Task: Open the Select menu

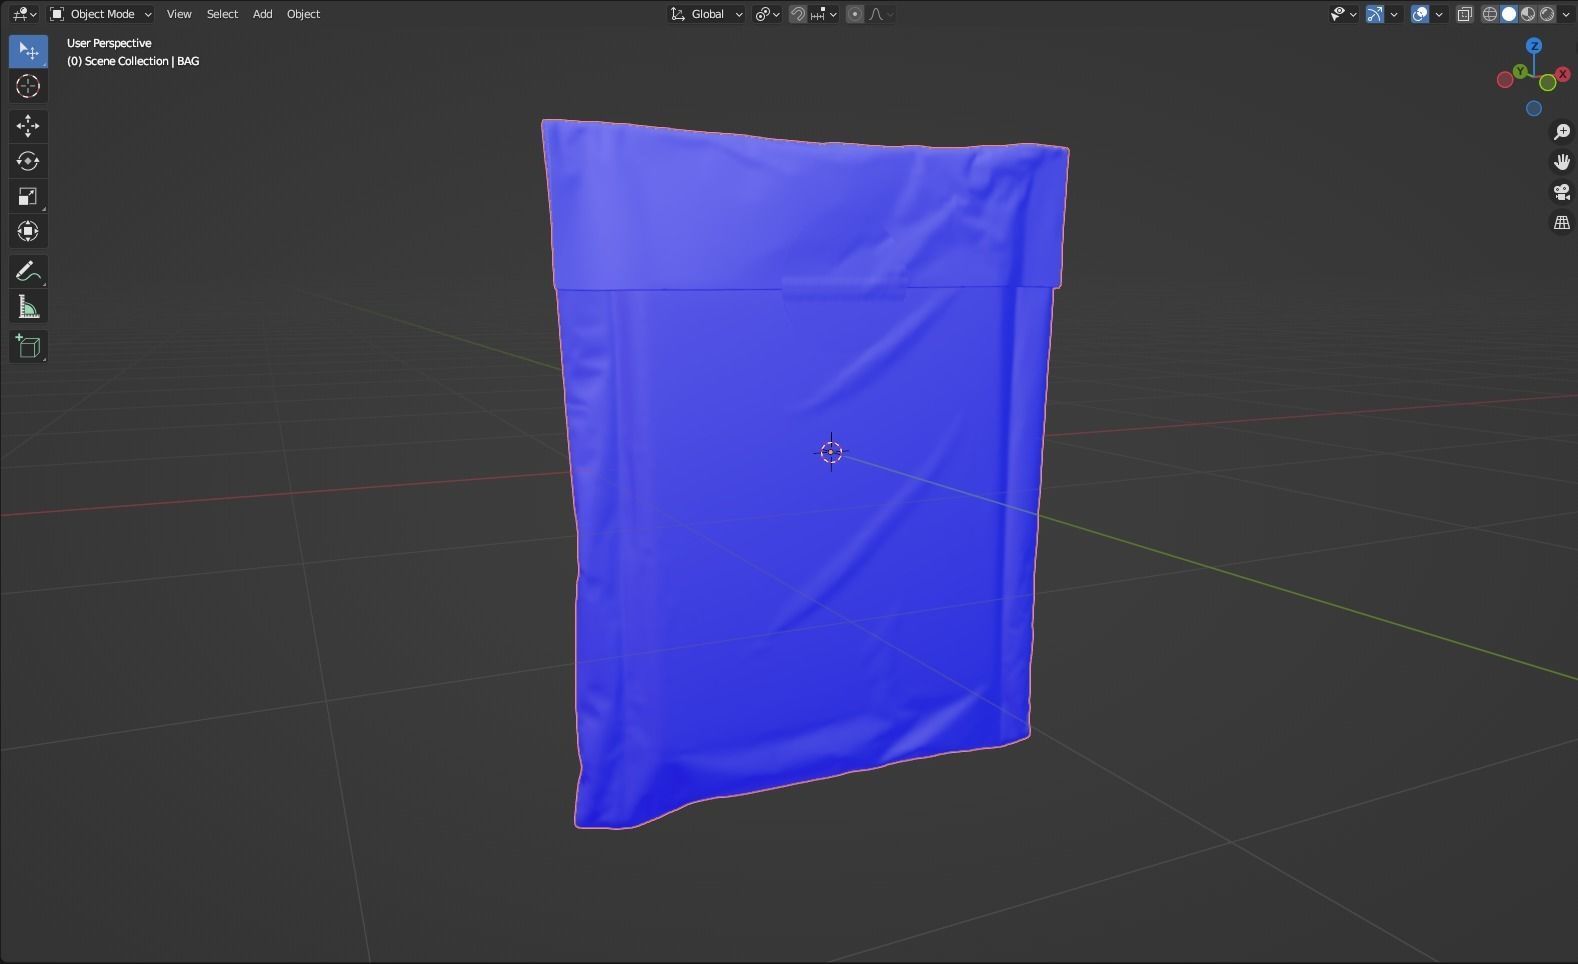Action: tap(222, 14)
